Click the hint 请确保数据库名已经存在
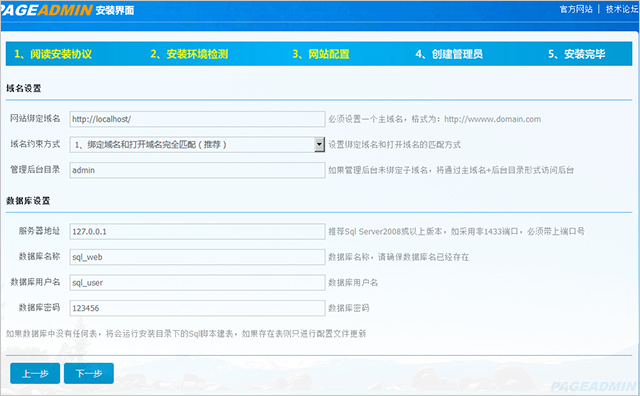The width and height of the screenshot is (640, 396). (x=399, y=257)
